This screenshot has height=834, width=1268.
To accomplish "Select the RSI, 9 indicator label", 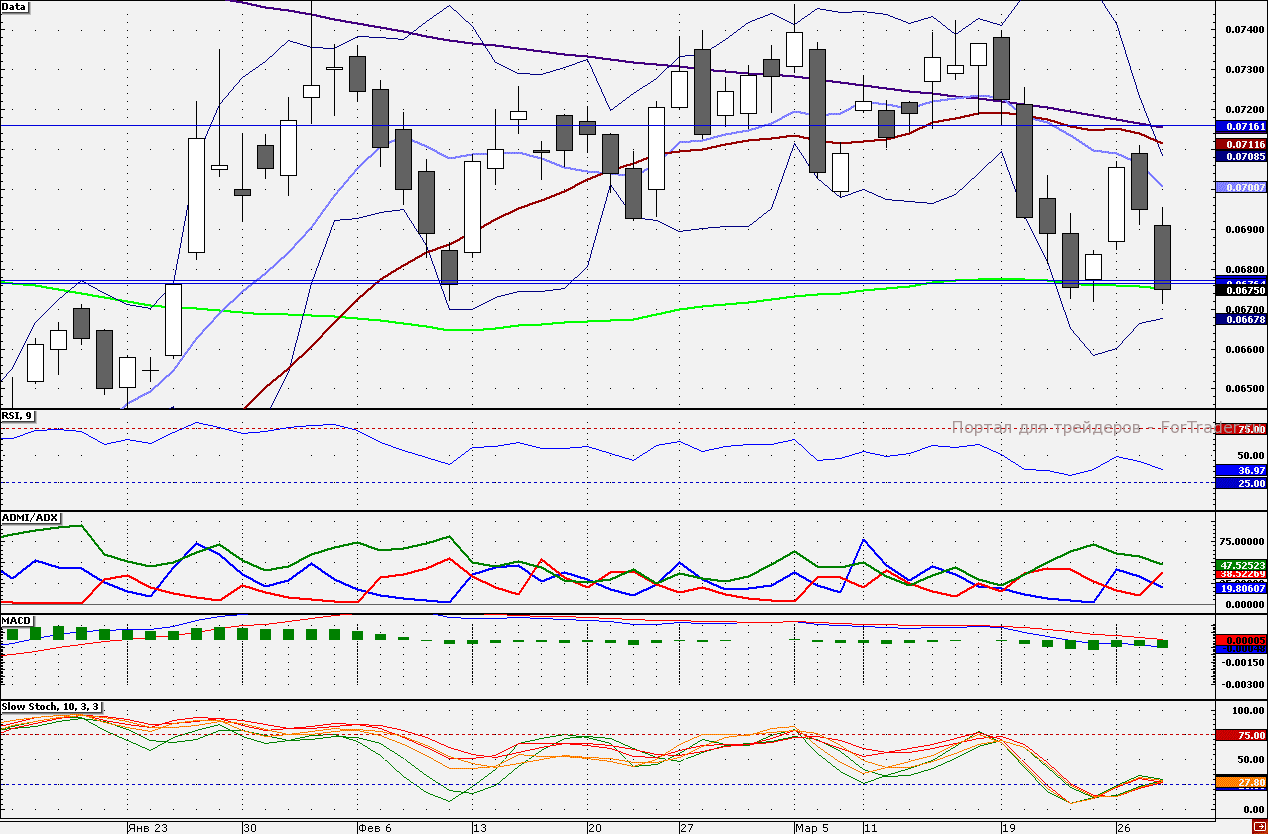I will (18, 416).
